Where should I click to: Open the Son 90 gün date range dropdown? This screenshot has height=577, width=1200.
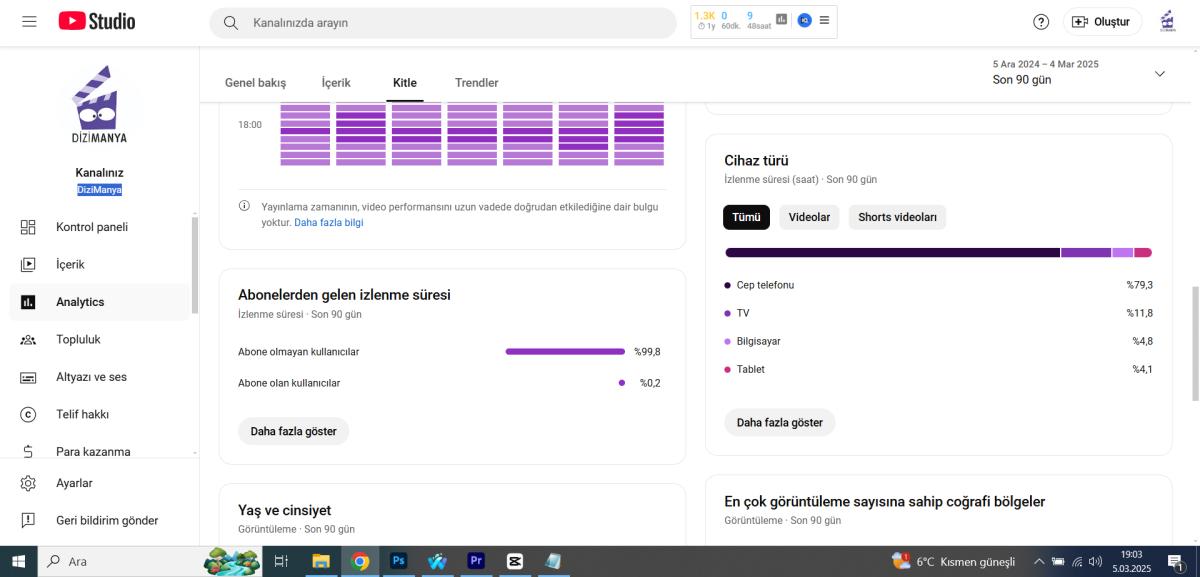pos(1079,72)
